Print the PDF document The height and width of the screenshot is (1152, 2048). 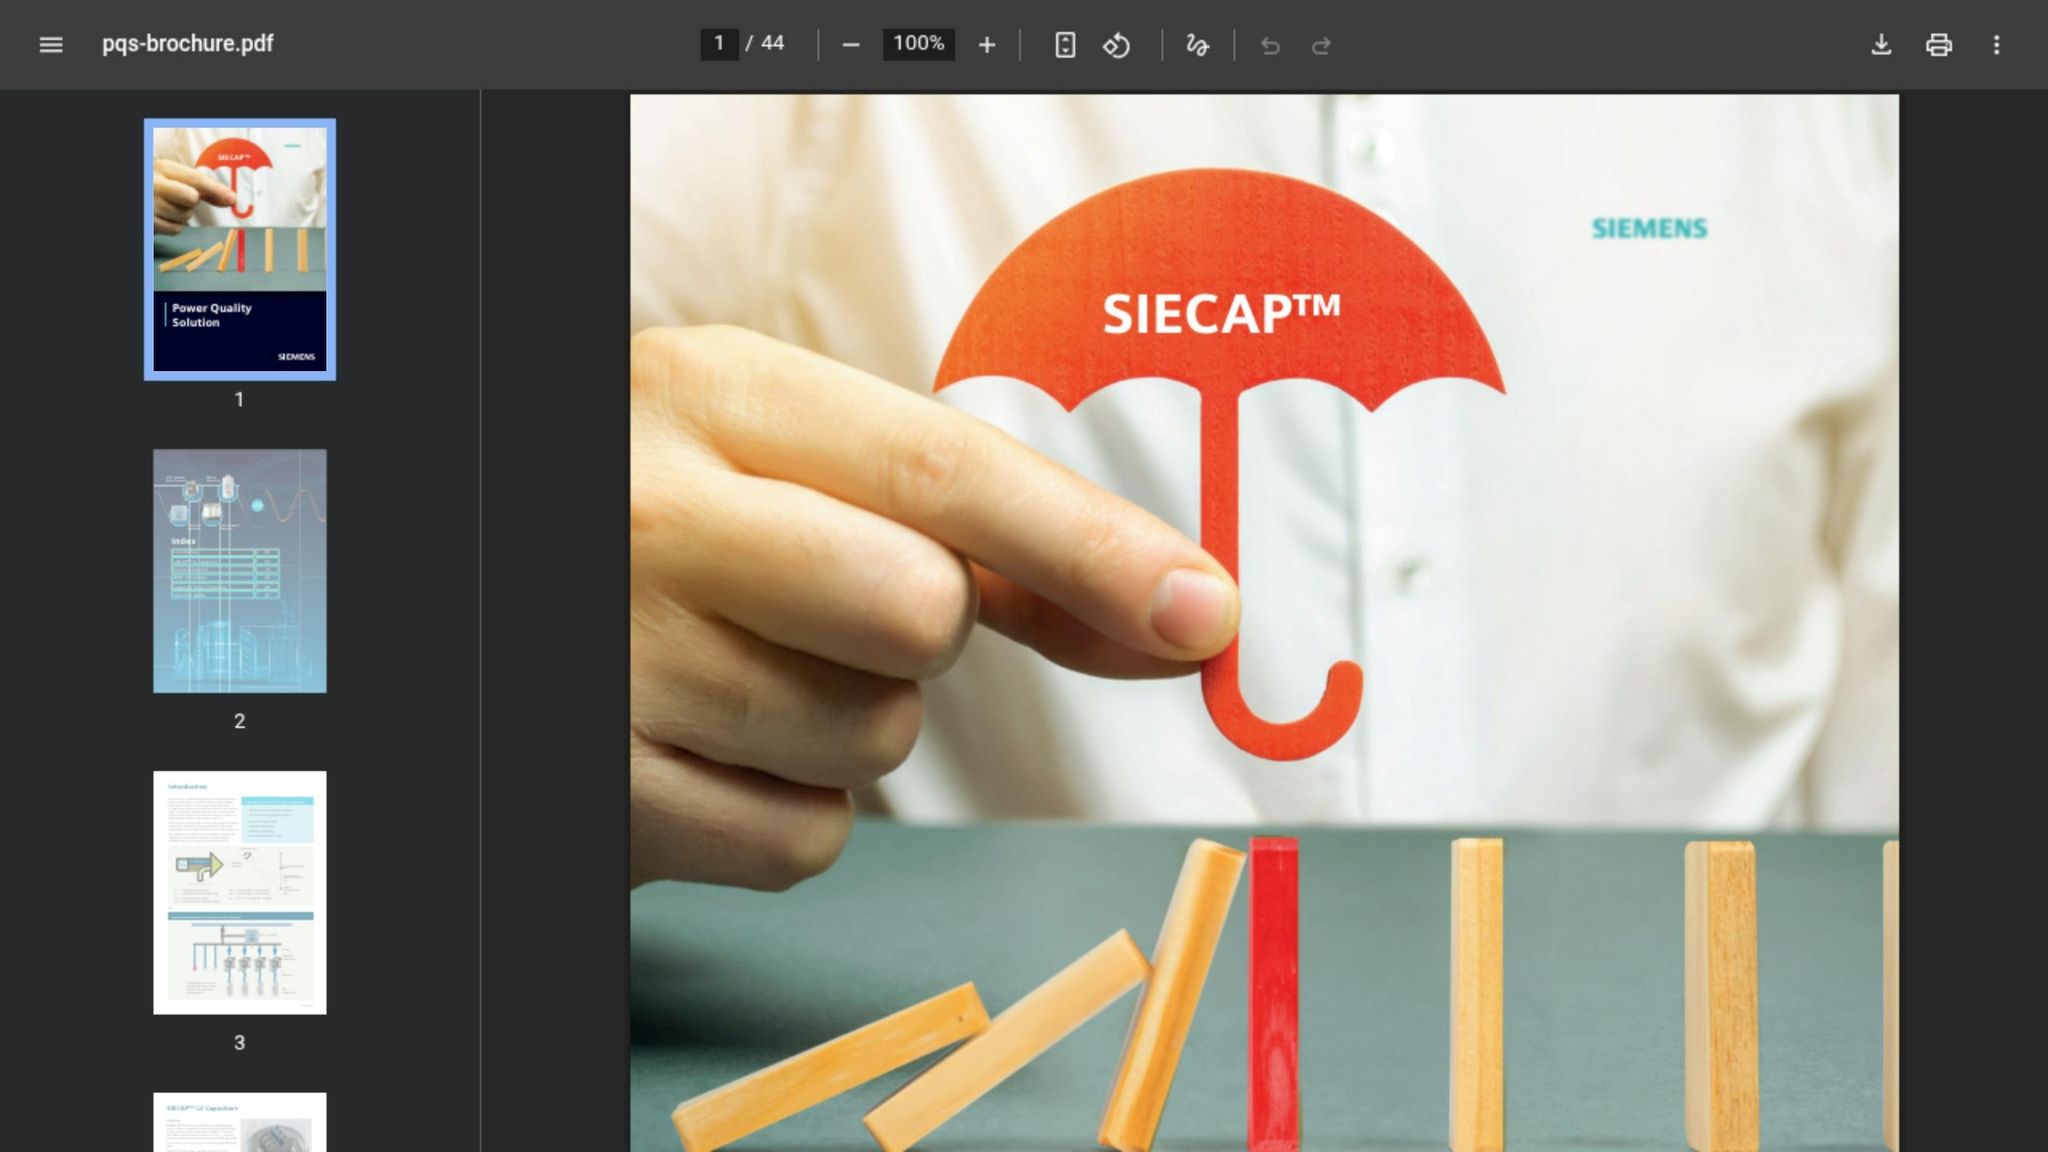[1939, 45]
